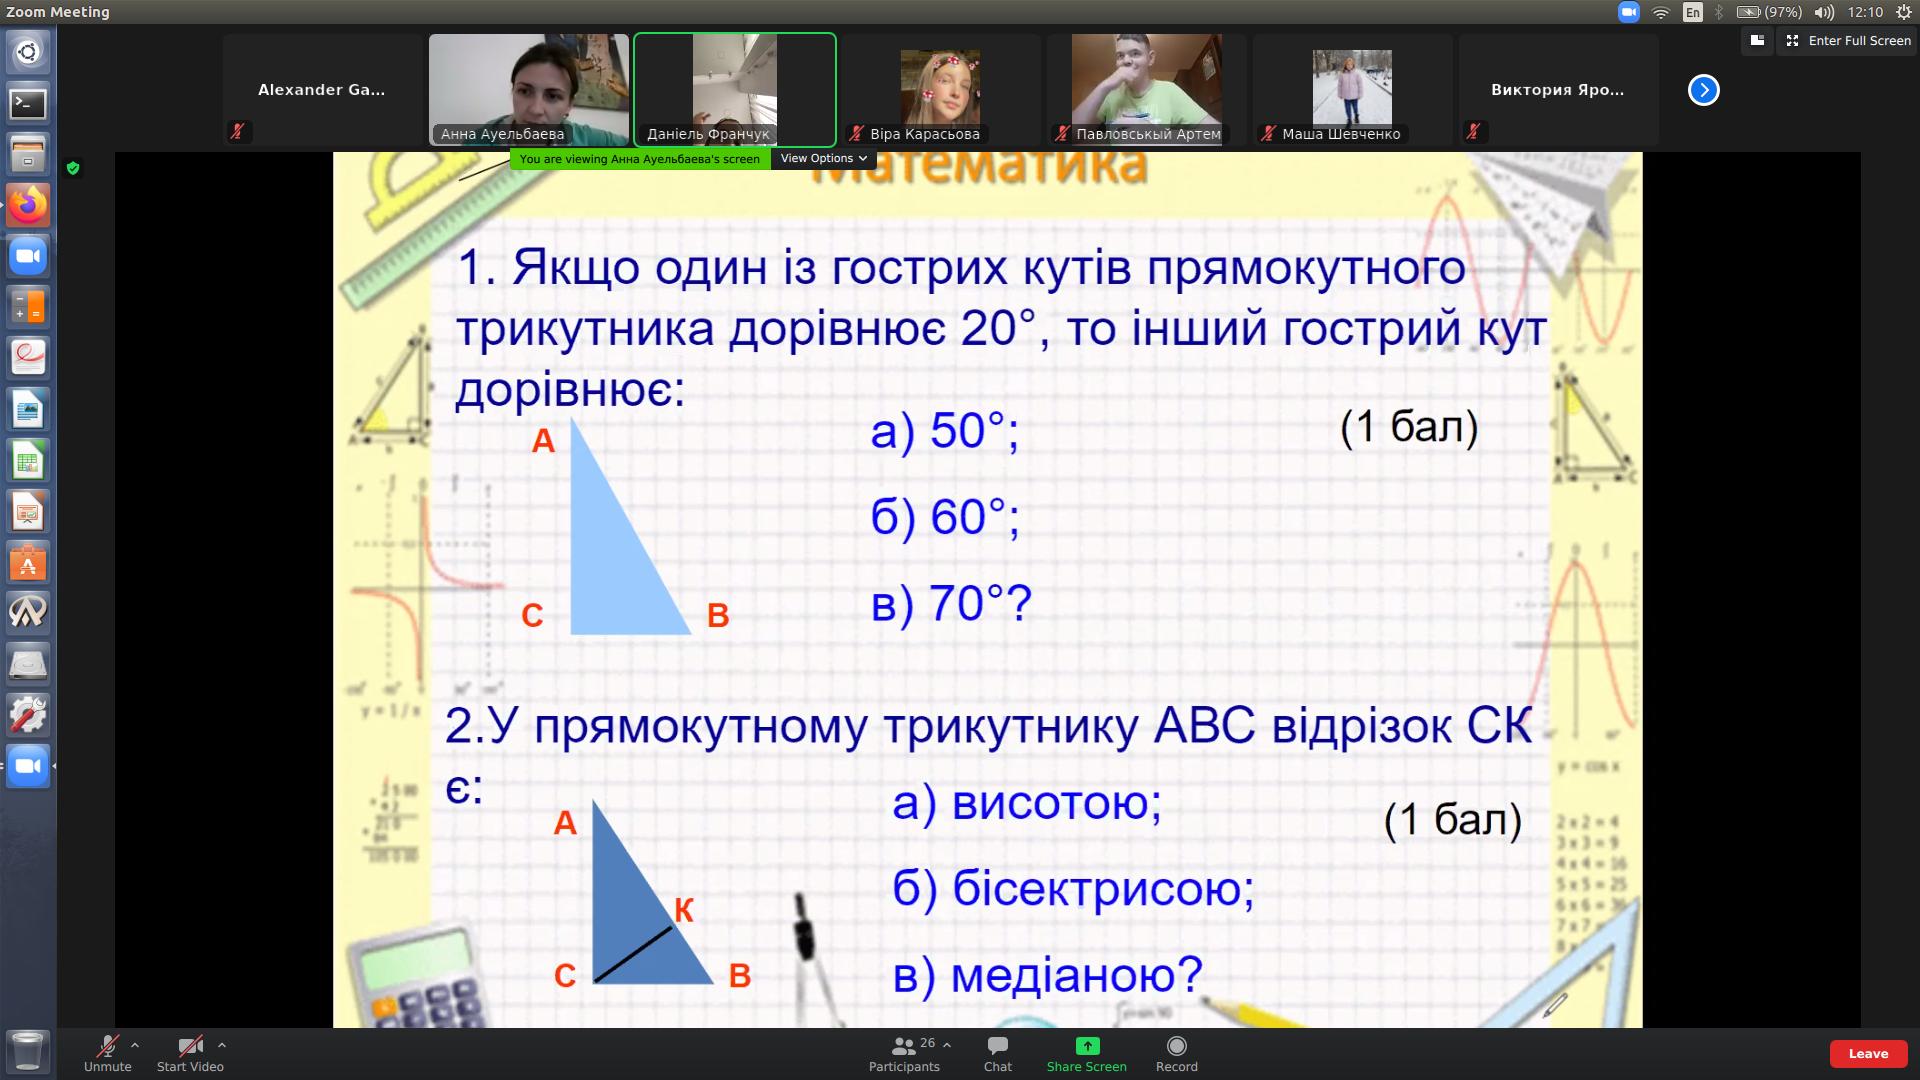Image resolution: width=1920 pixels, height=1080 pixels.
Task: Open Firefox from the Ubuntu dock
Action: [x=28, y=205]
